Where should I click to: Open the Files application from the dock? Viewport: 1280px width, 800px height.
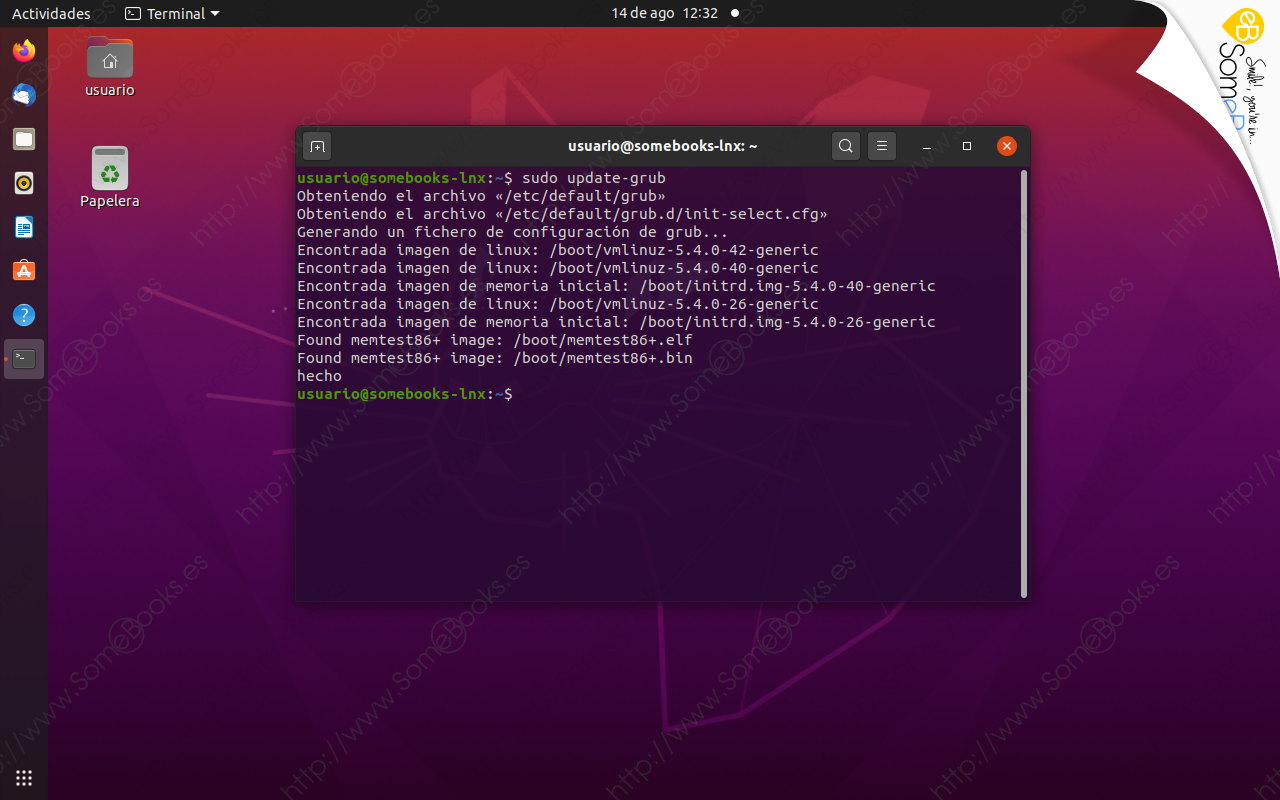pos(24,139)
